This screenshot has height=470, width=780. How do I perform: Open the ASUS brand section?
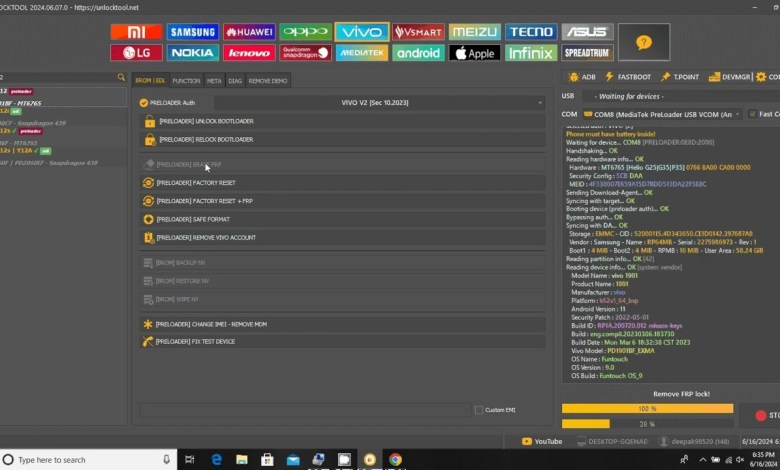pyautogui.click(x=587, y=32)
